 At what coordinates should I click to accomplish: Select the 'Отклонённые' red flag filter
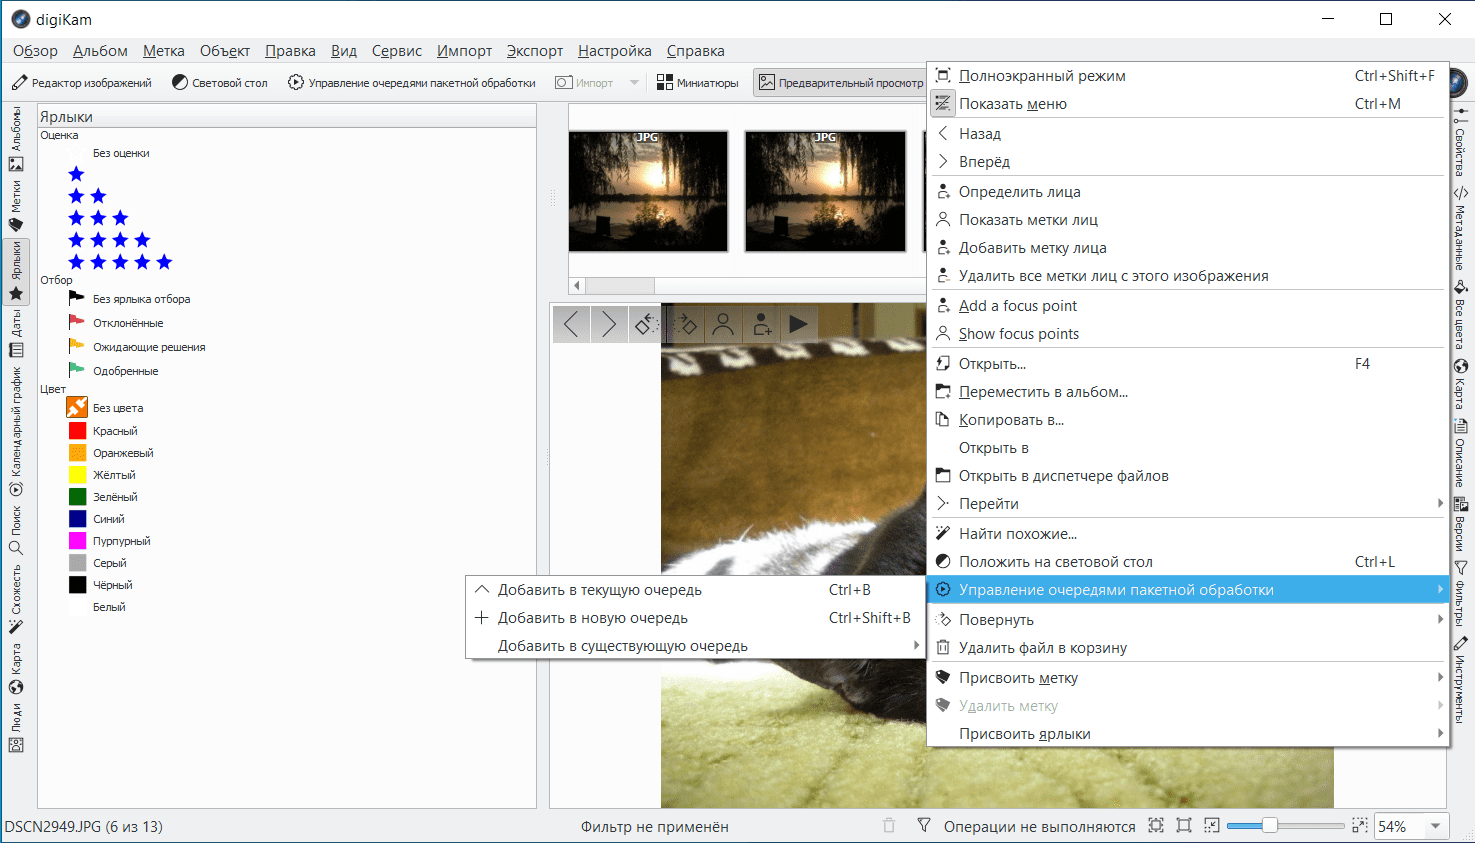point(115,323)
